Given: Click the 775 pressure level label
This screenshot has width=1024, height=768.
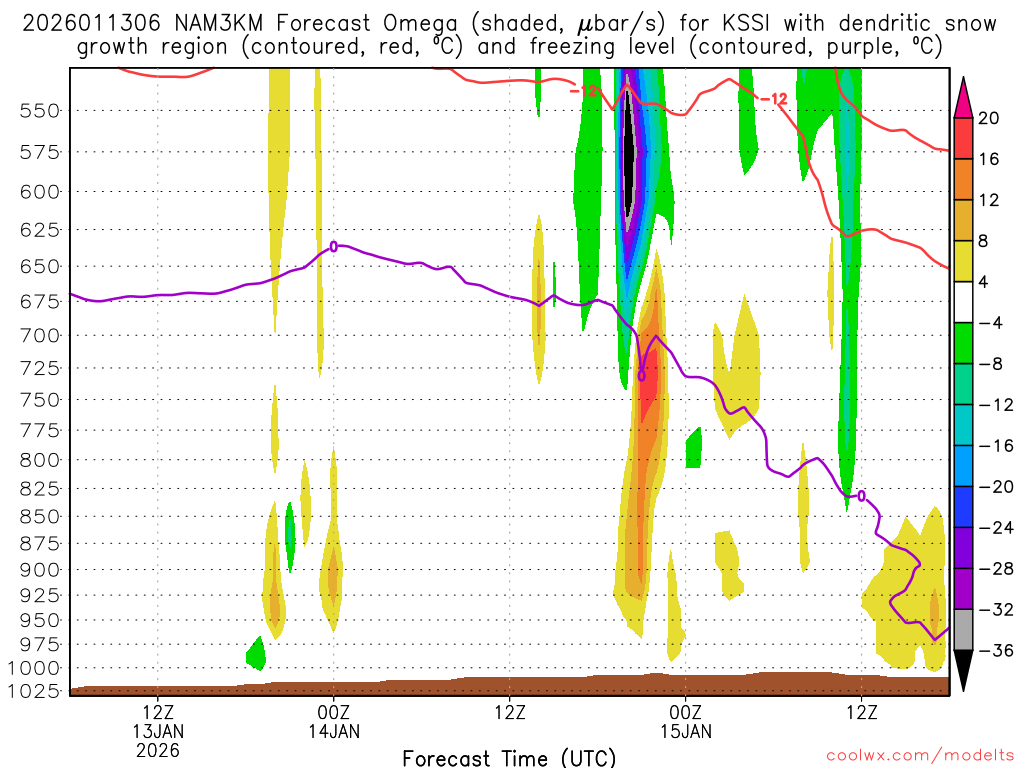Looking at the screenshot, I should 39,430.
